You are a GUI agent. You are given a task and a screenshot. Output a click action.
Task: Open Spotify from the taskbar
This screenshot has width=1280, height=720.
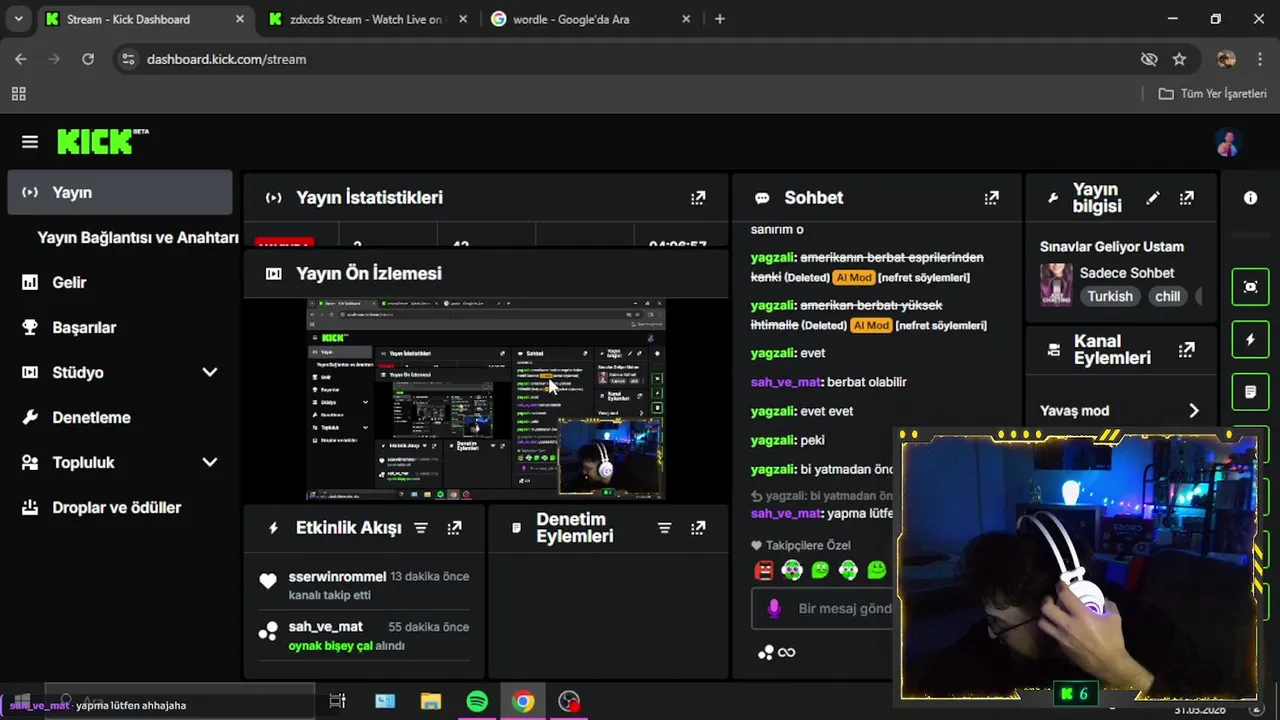point(477,702)
